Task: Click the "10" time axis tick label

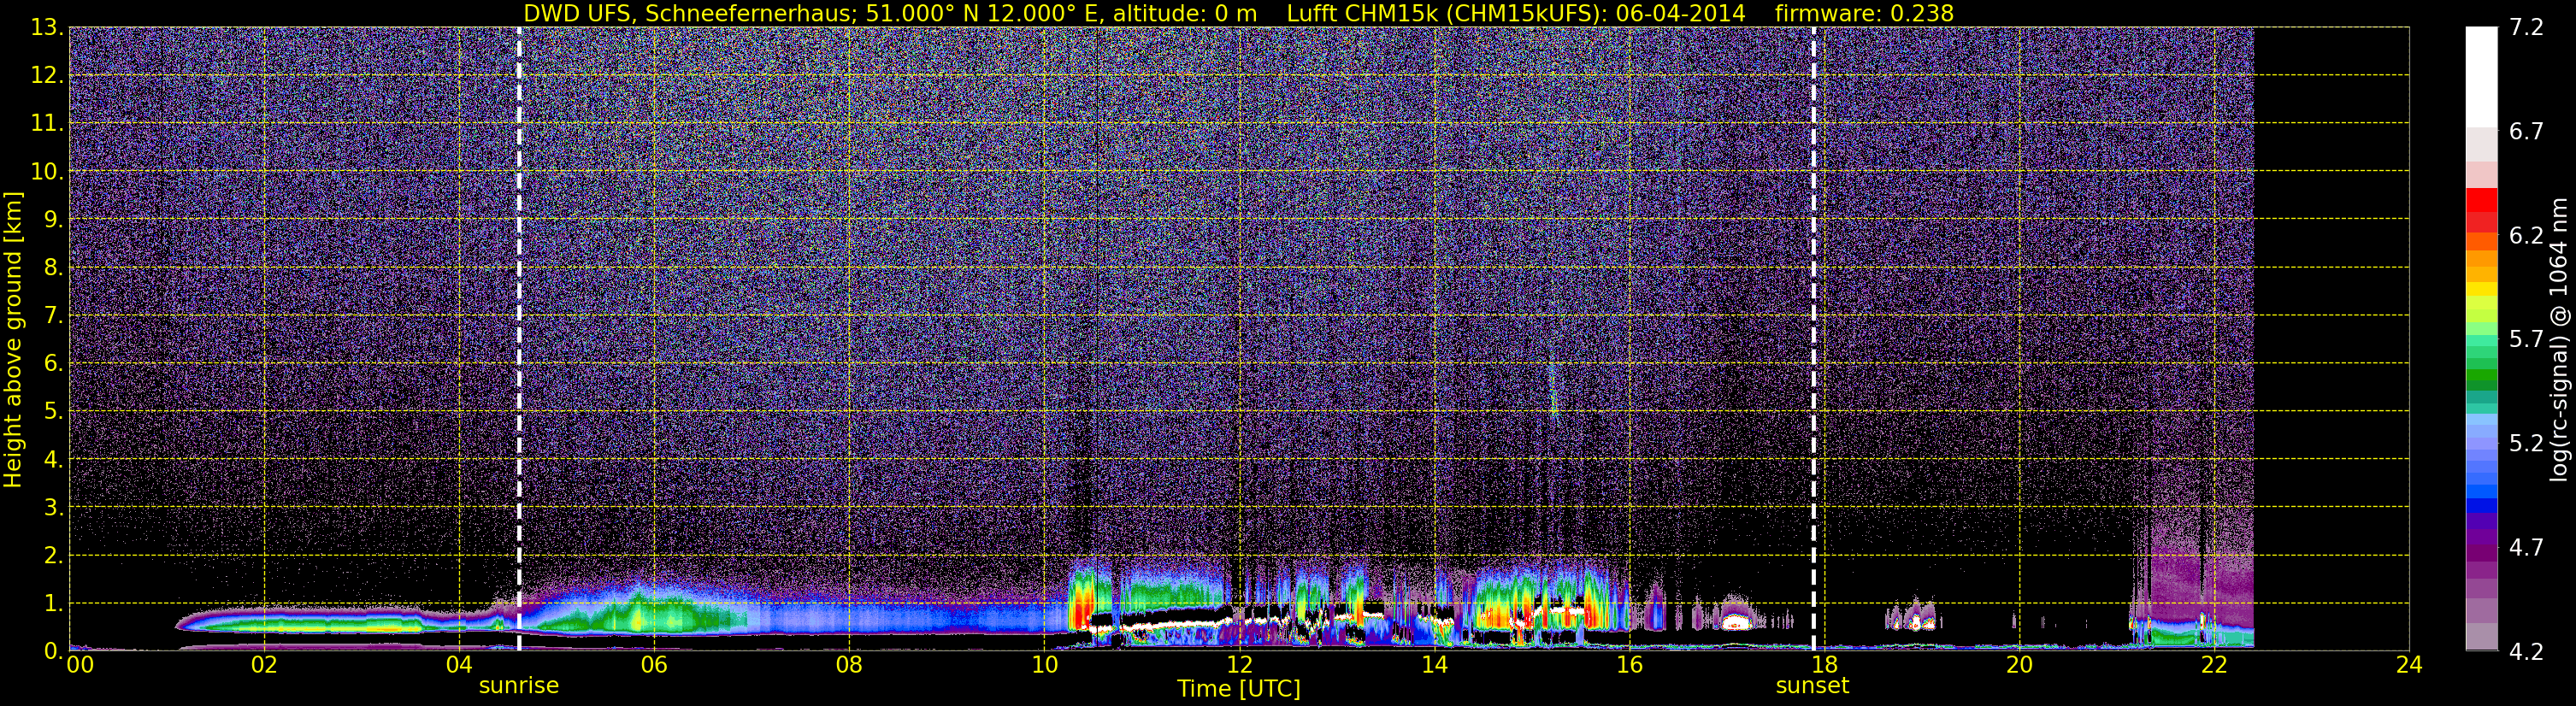Action: pos(1044,665)
